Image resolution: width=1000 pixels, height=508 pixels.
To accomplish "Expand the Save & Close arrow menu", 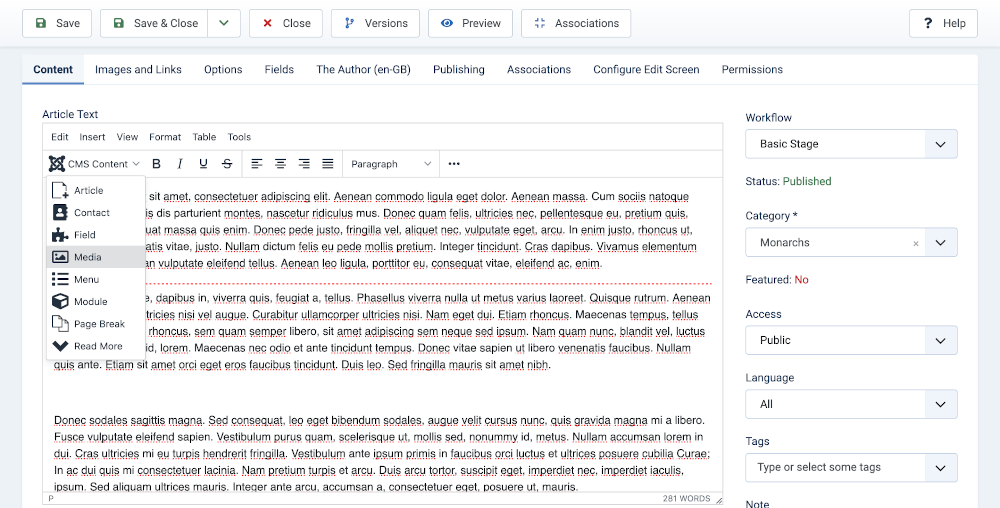I will (x=224, y=23).
